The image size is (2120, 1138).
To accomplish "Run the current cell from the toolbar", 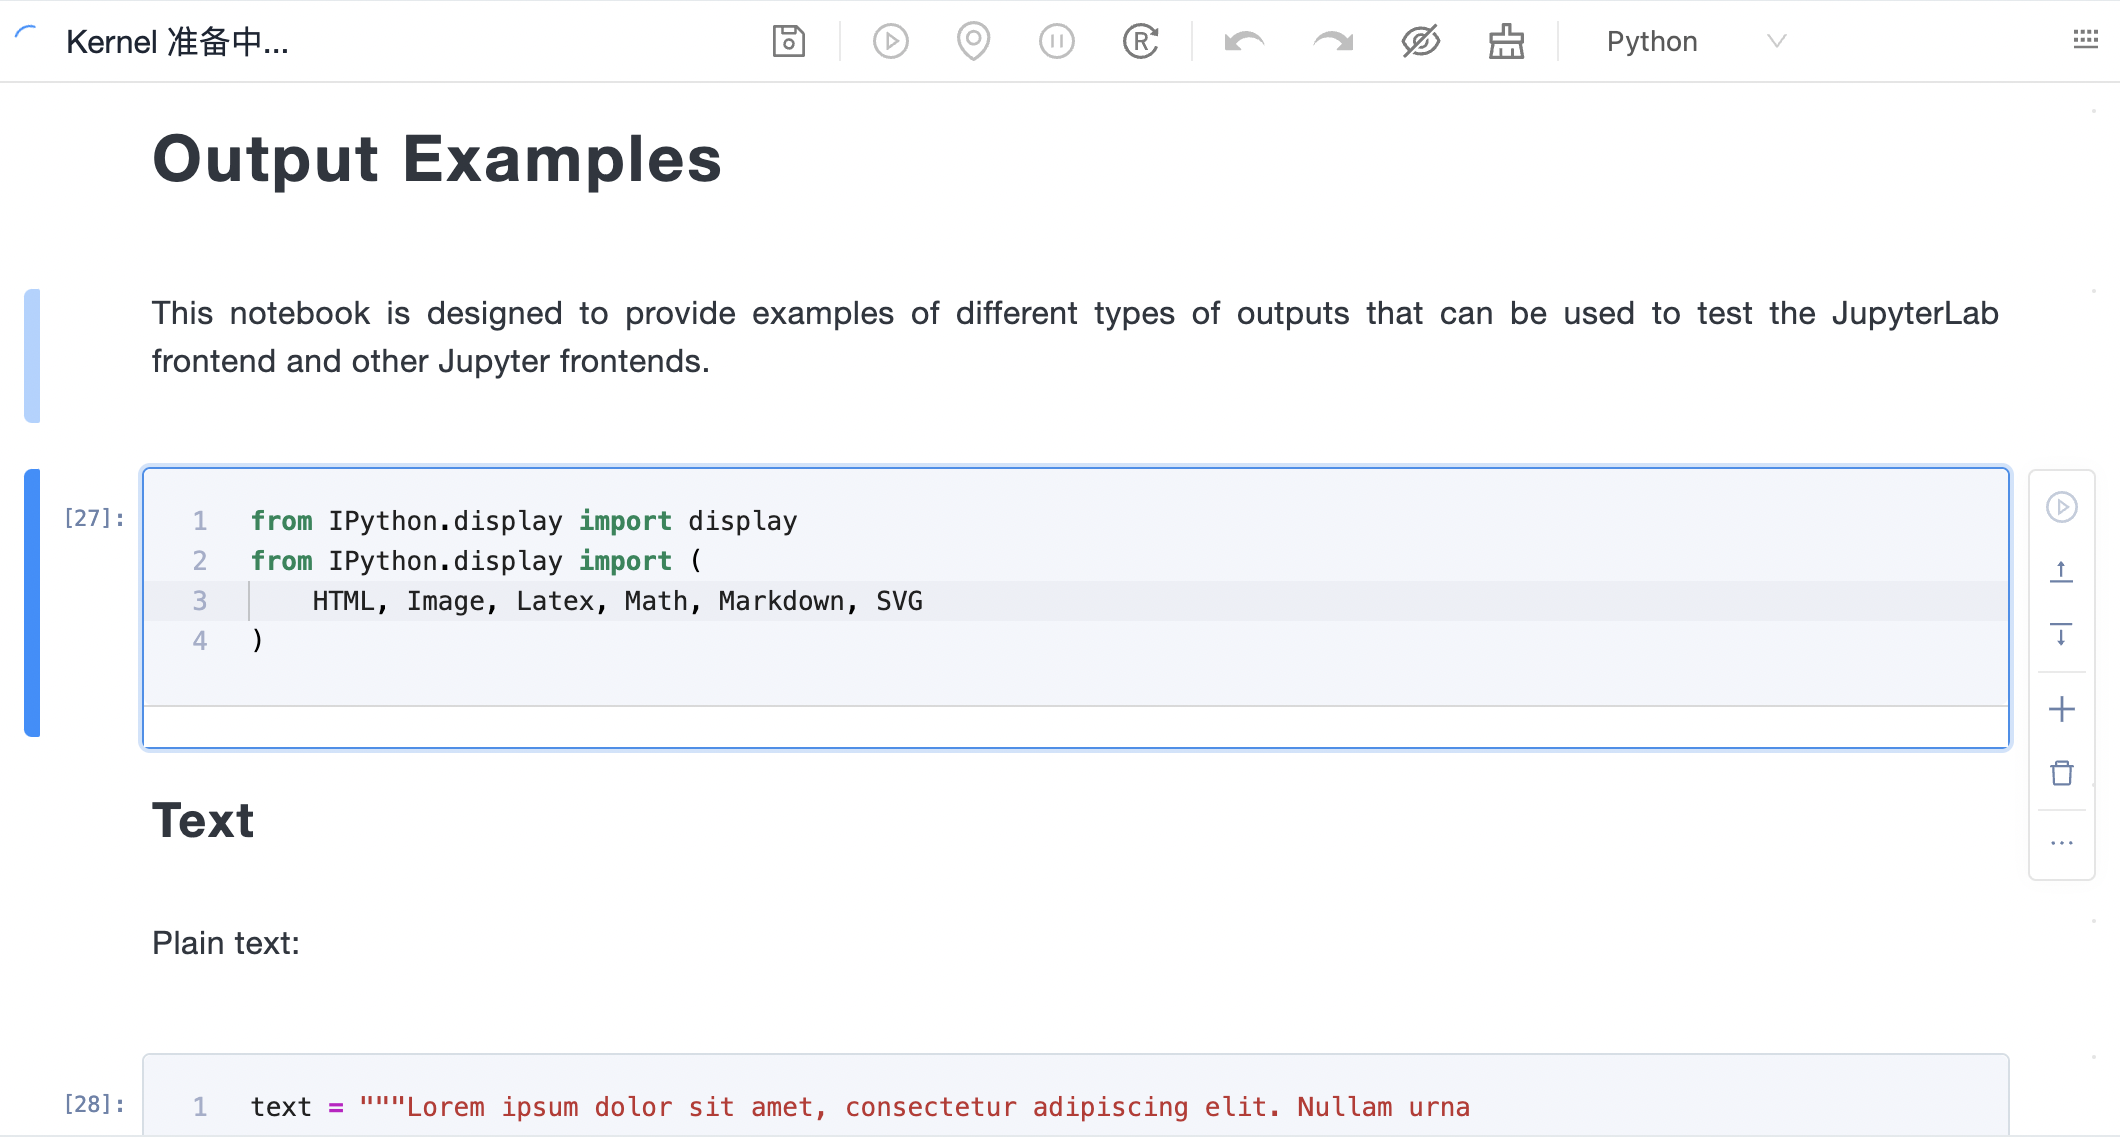I will coord(890,41).
